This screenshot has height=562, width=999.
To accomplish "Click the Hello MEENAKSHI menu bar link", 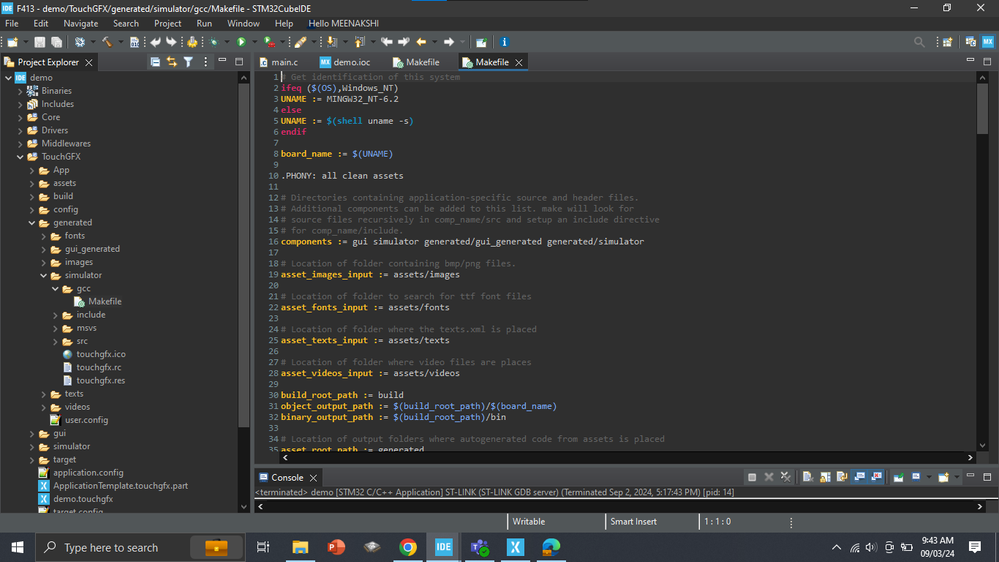I will pyautogui.click(x=346, y=23).
